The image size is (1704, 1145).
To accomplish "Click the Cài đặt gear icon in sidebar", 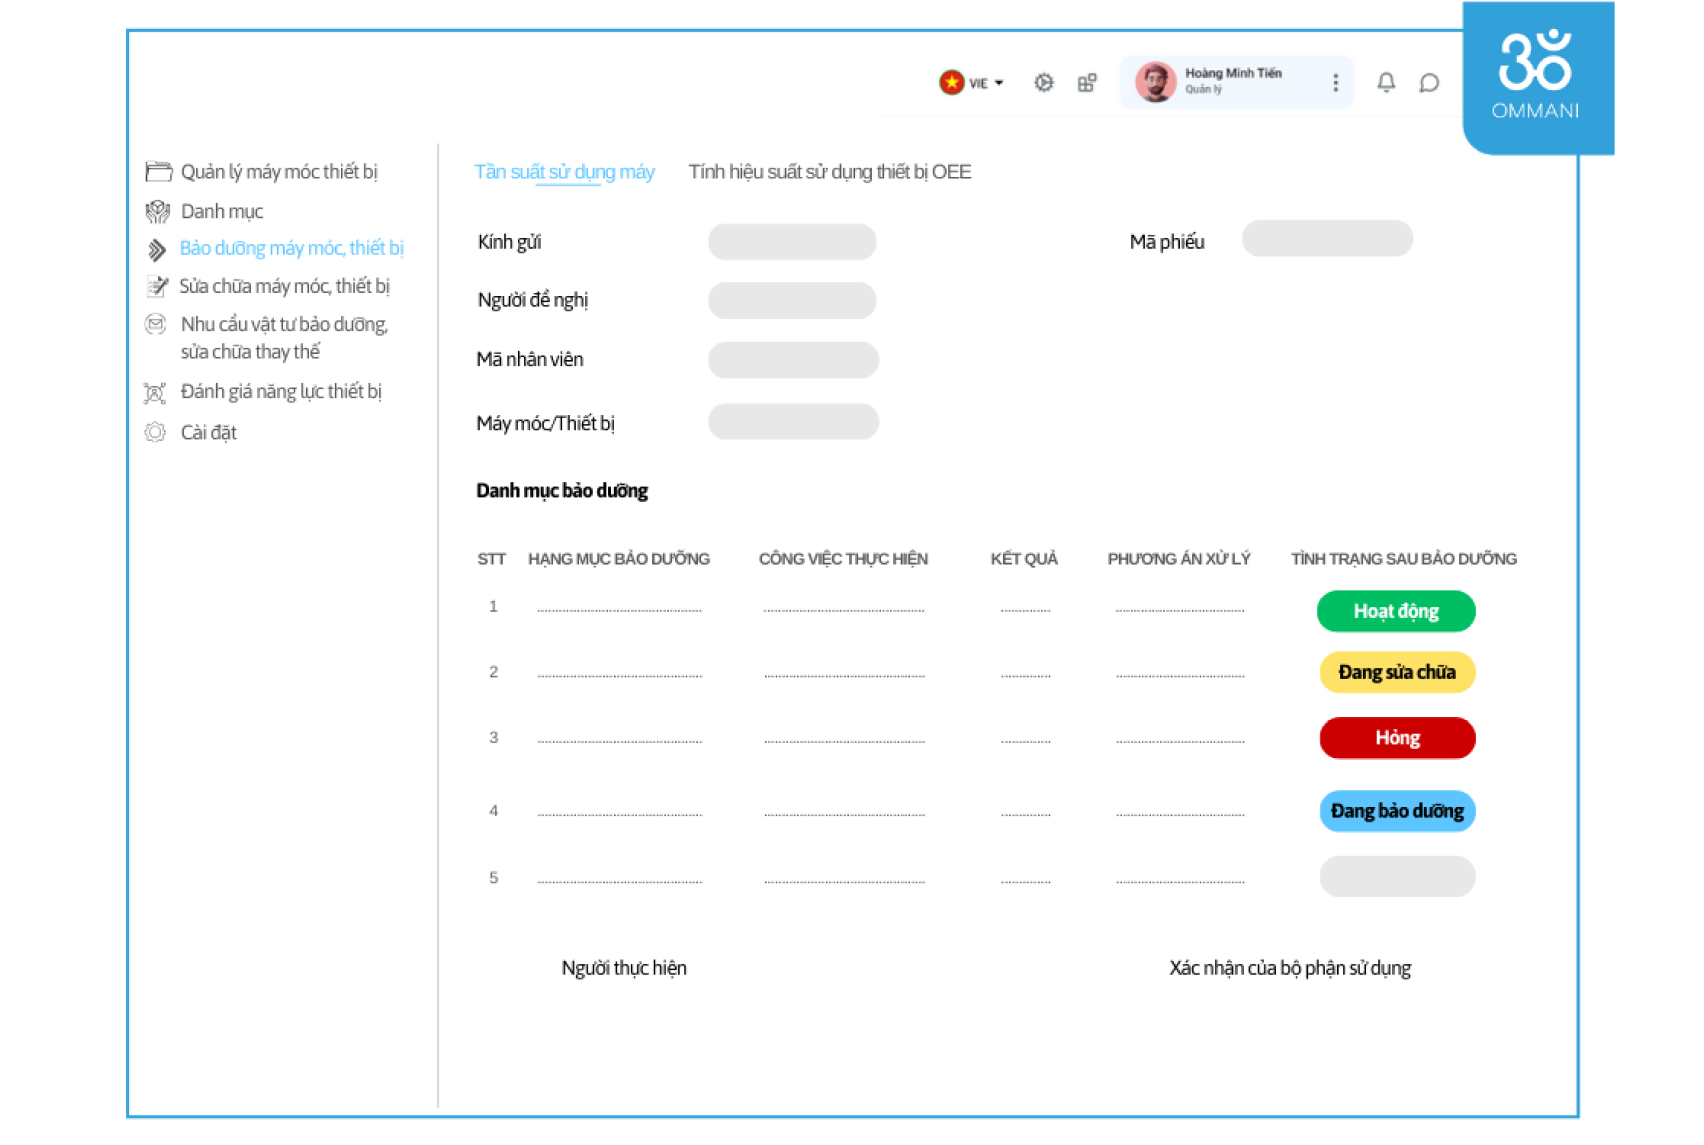I will (x=155, y=433).
